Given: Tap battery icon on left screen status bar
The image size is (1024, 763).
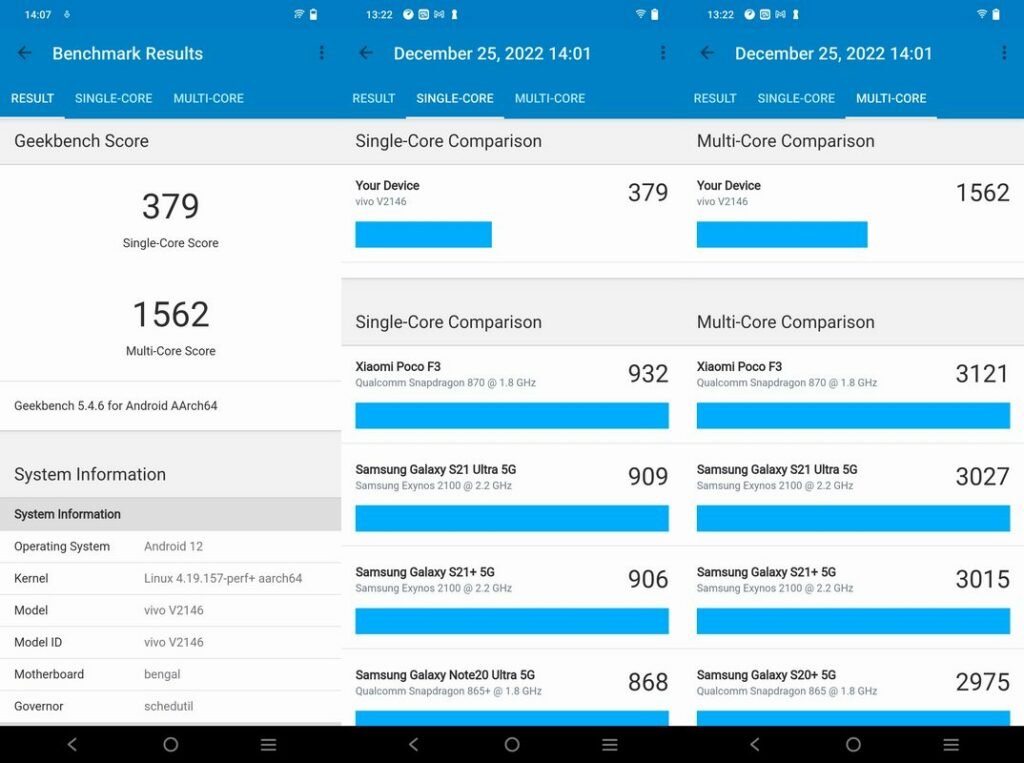Looking at the screenshot, I should [x=313, y=14].
